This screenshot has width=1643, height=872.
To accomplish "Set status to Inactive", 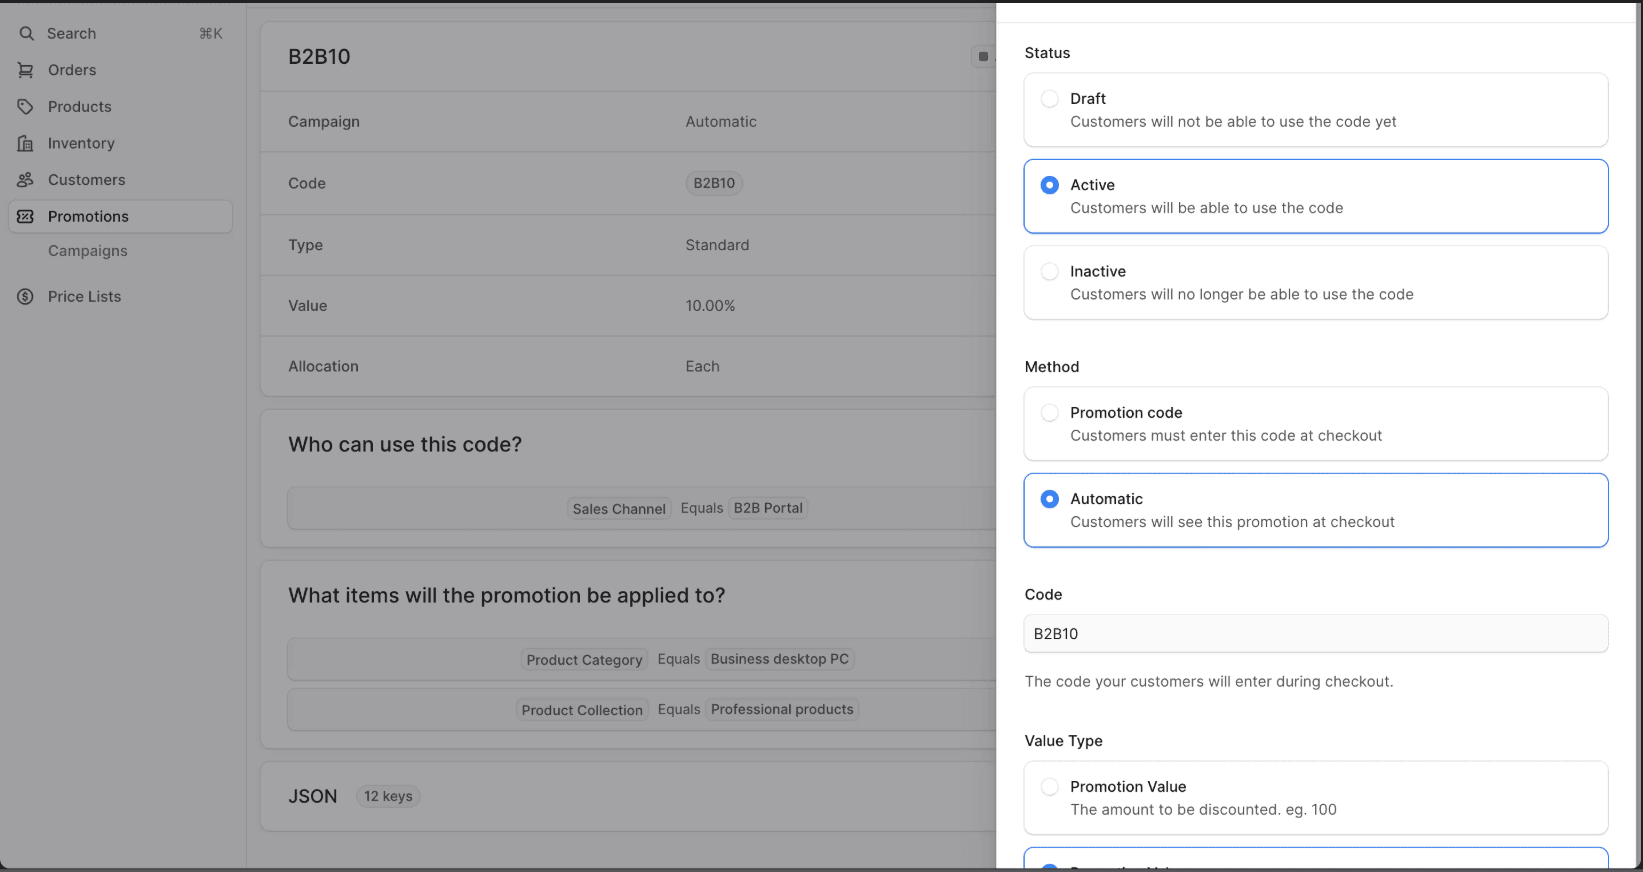I will coord(1050,272).
